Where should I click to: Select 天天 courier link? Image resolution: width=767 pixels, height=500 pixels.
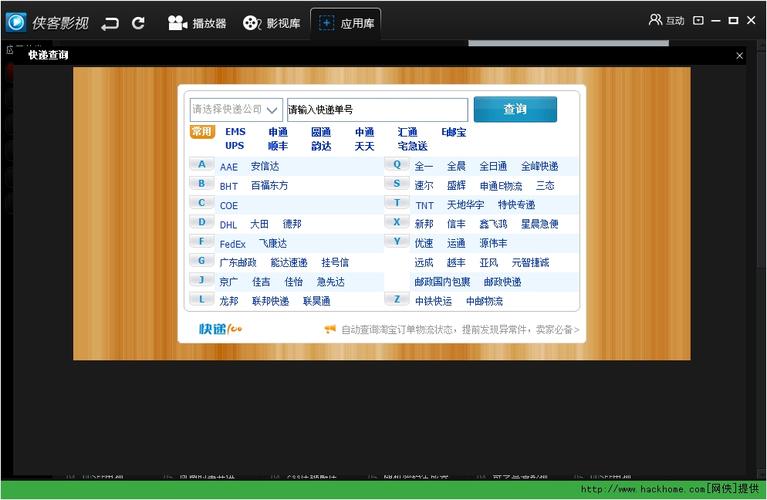point(364,146)
